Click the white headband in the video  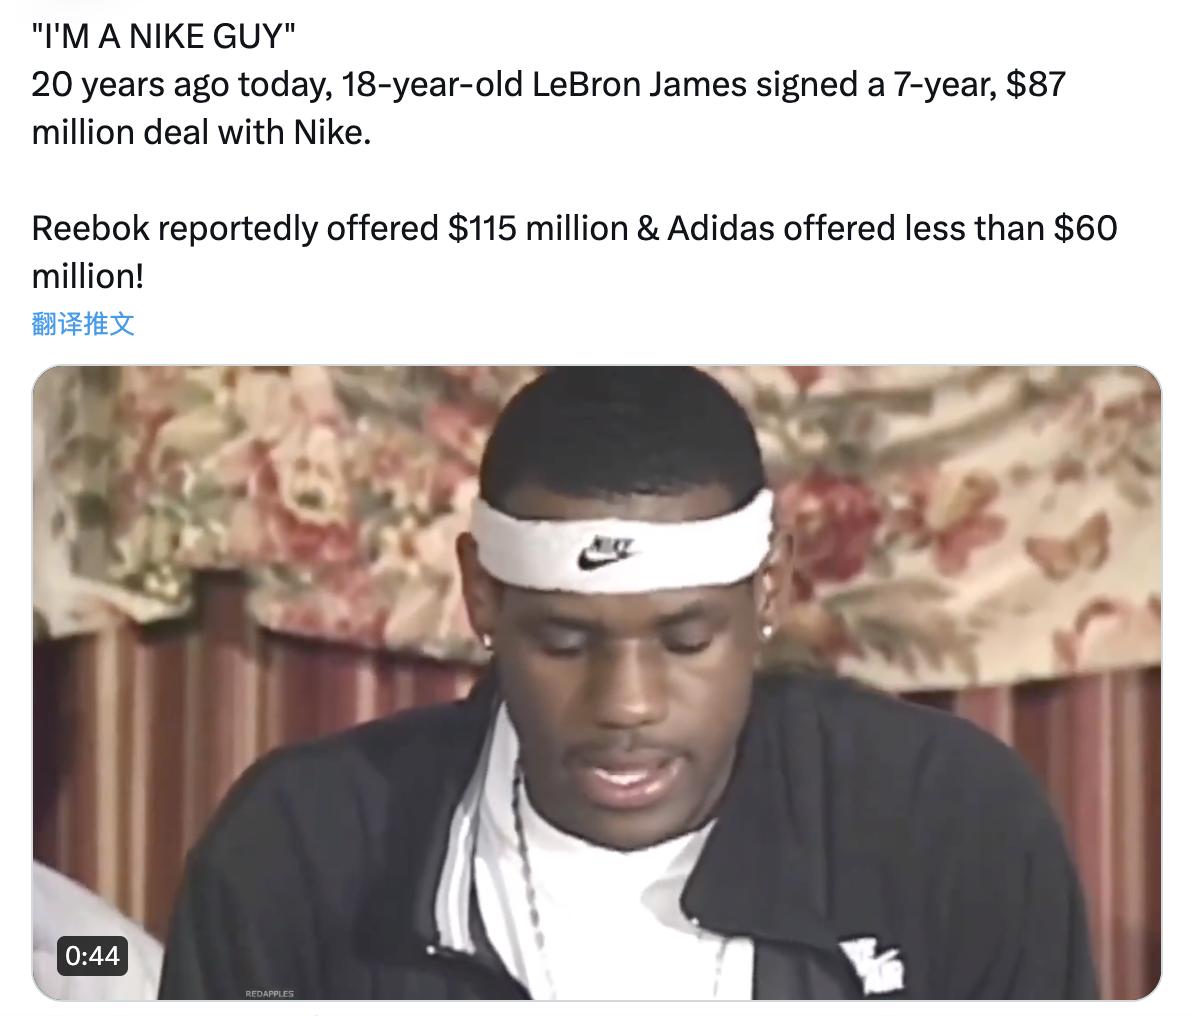click(x=622, y=542)
